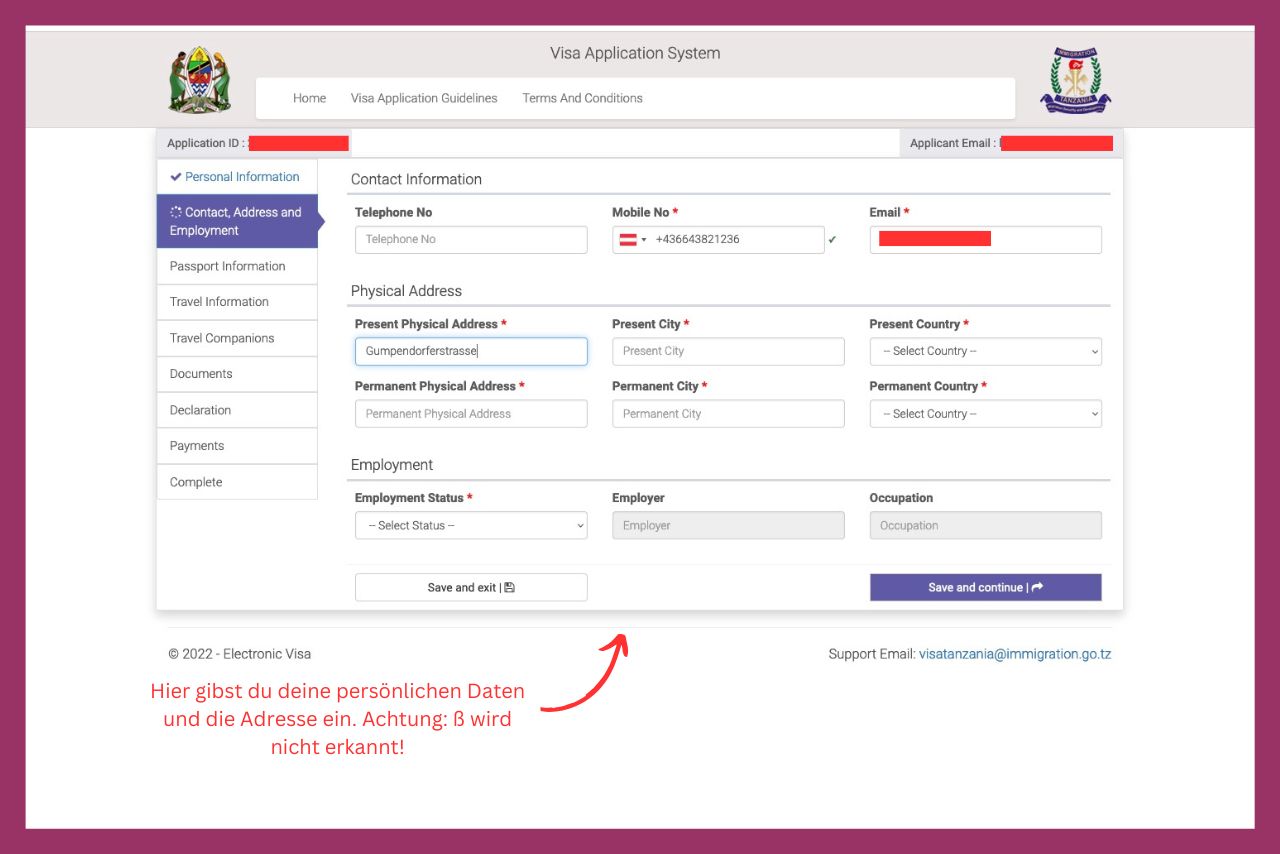
Task: Click the Save and continue button
Action: tap(986, 588)
